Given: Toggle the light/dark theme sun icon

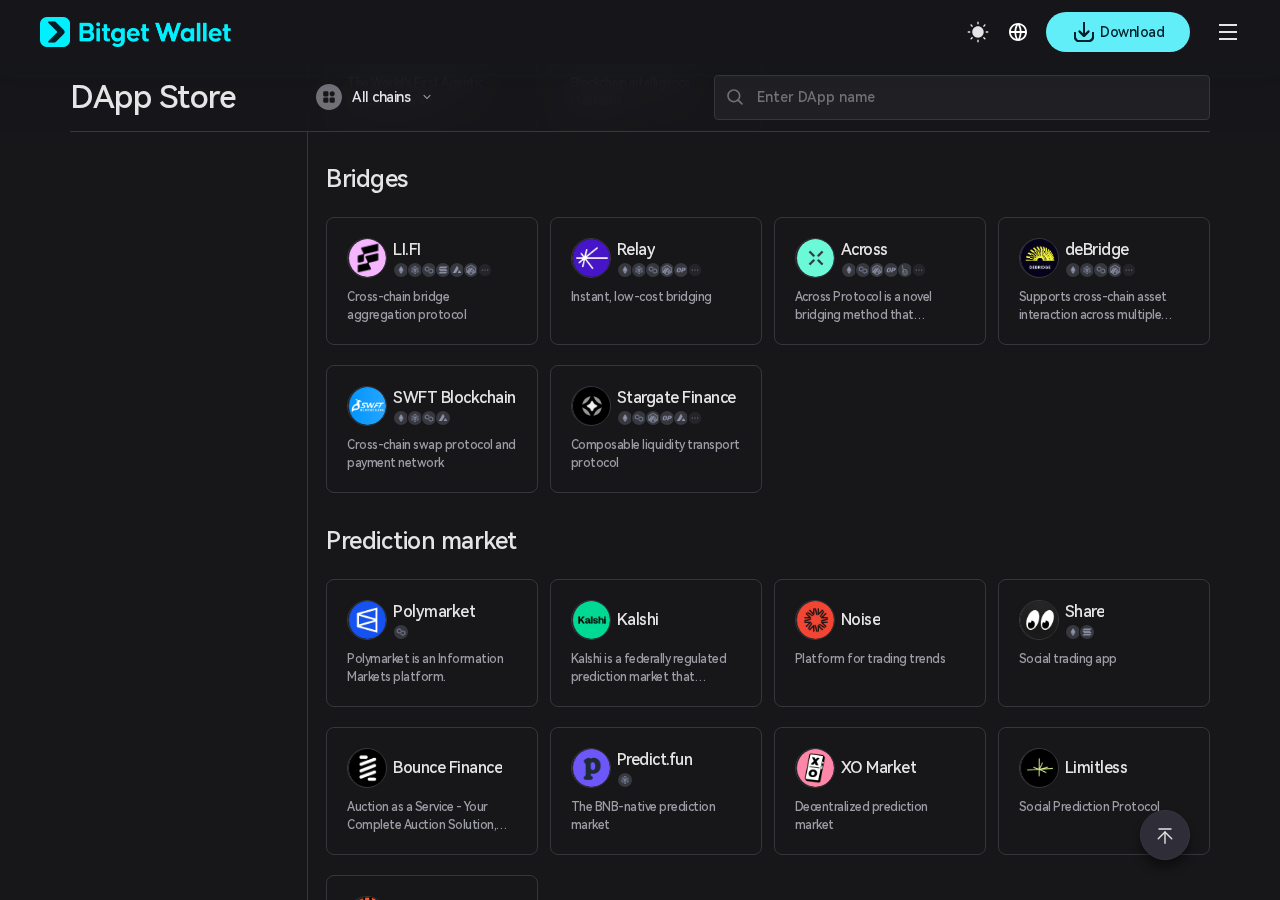Looking at the screenshot, I should click(978, 32).
